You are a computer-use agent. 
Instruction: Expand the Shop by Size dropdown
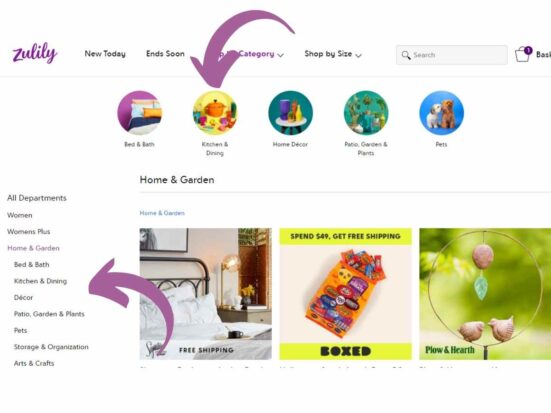pyautogui.click(x=333, y=54)
